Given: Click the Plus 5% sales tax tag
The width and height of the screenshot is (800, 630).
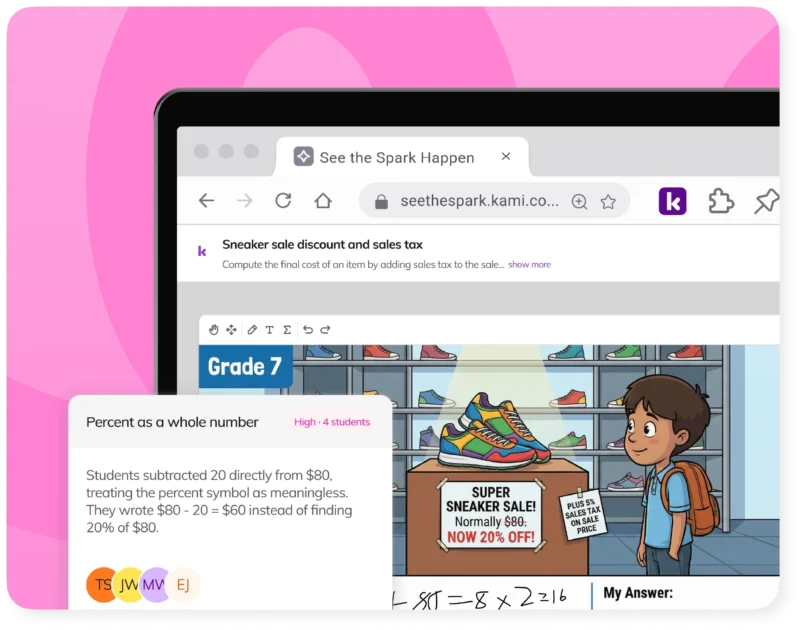Looking at the screenshot, I should tap(583, 514).
